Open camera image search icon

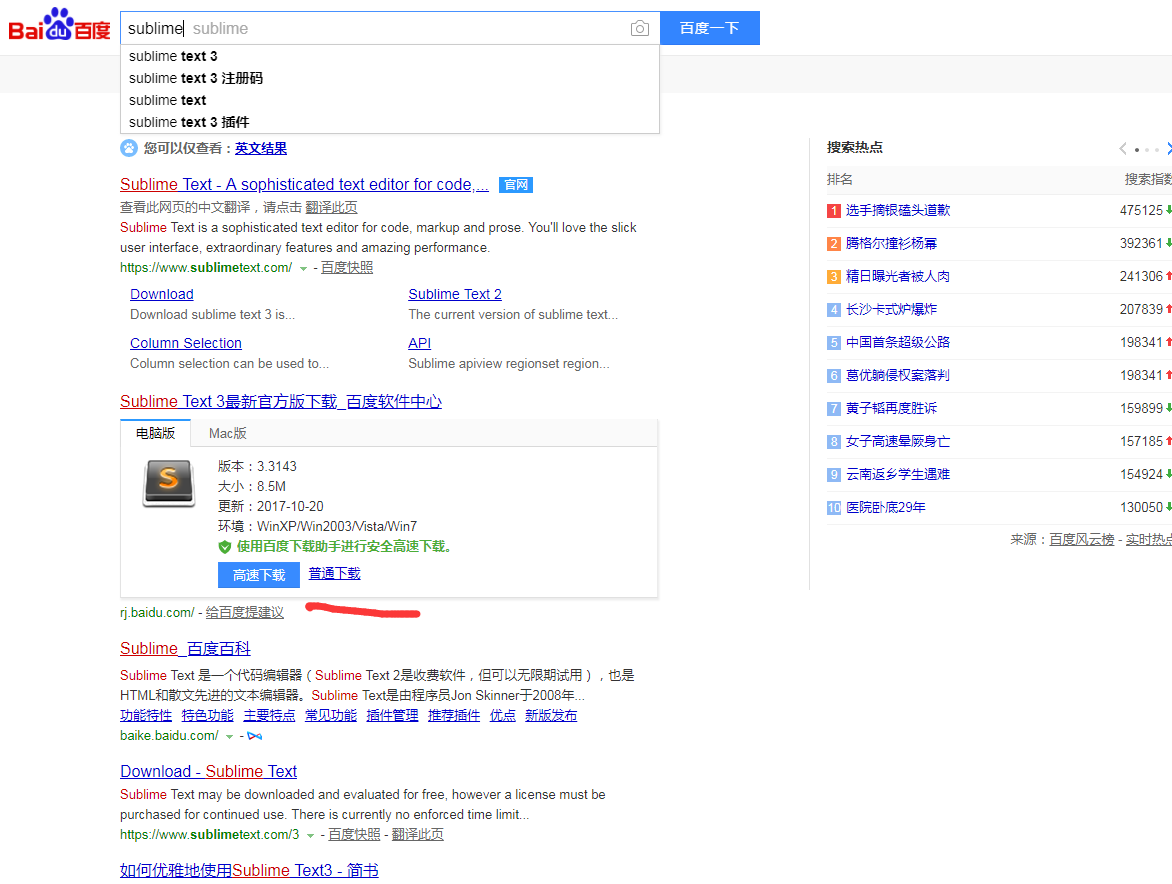point(639,28)
